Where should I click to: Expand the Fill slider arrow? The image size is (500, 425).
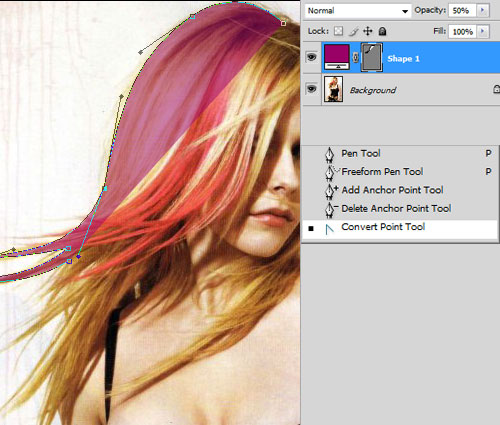click(x=483, y=32)
